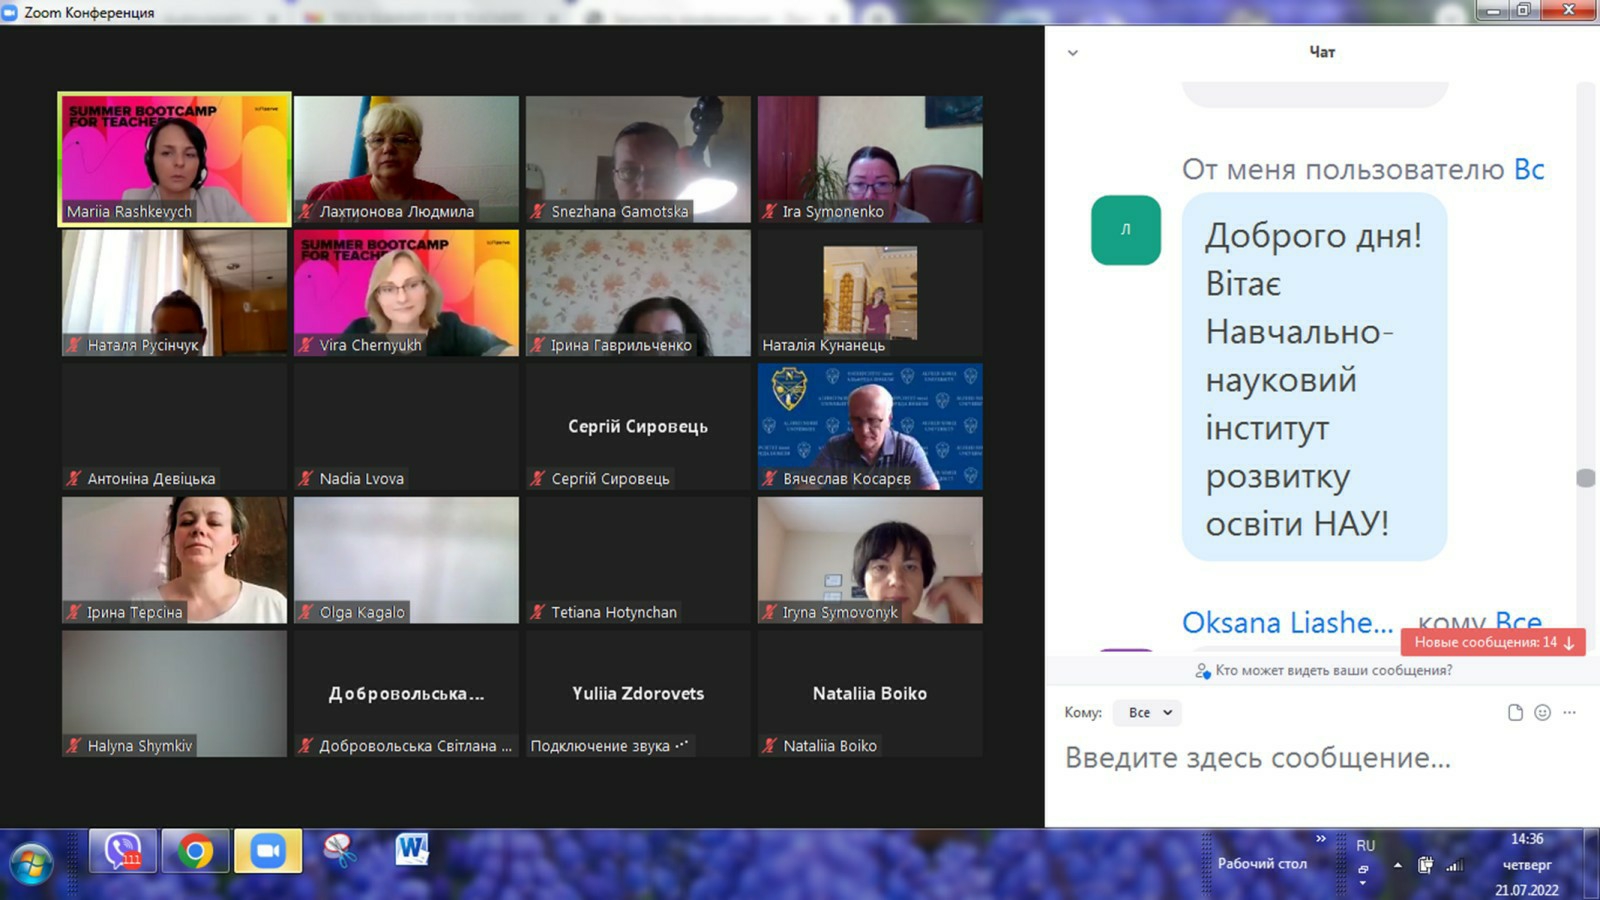Screen dimensions: 1600x900
Task: Click sender name Oksana Liashe... in chat
Action: click(1286, 622)
